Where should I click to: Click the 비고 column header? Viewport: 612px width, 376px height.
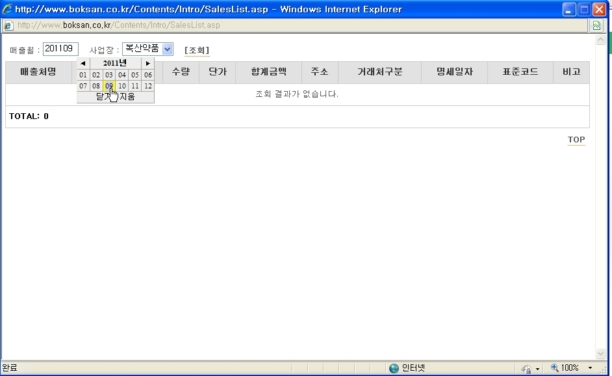point(571,72)
